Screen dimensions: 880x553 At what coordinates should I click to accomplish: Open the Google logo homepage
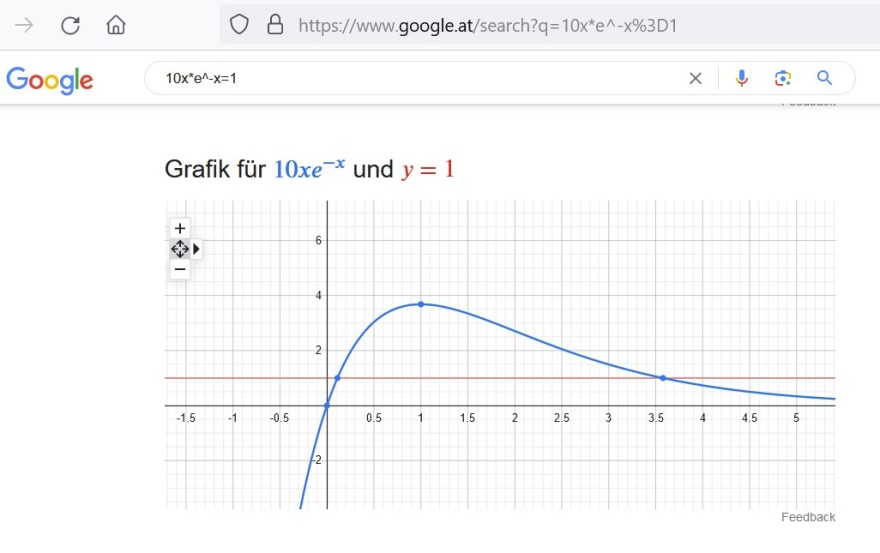[x=49, y=80]
